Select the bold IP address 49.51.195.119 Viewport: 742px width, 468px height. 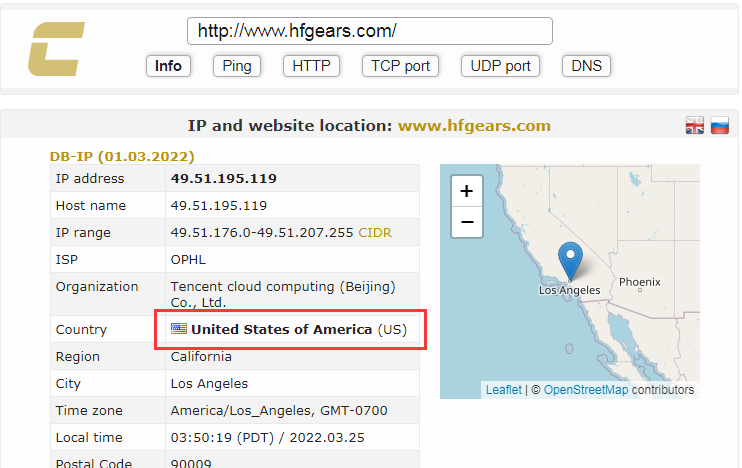pyautogui.click(x=224, y=178)
